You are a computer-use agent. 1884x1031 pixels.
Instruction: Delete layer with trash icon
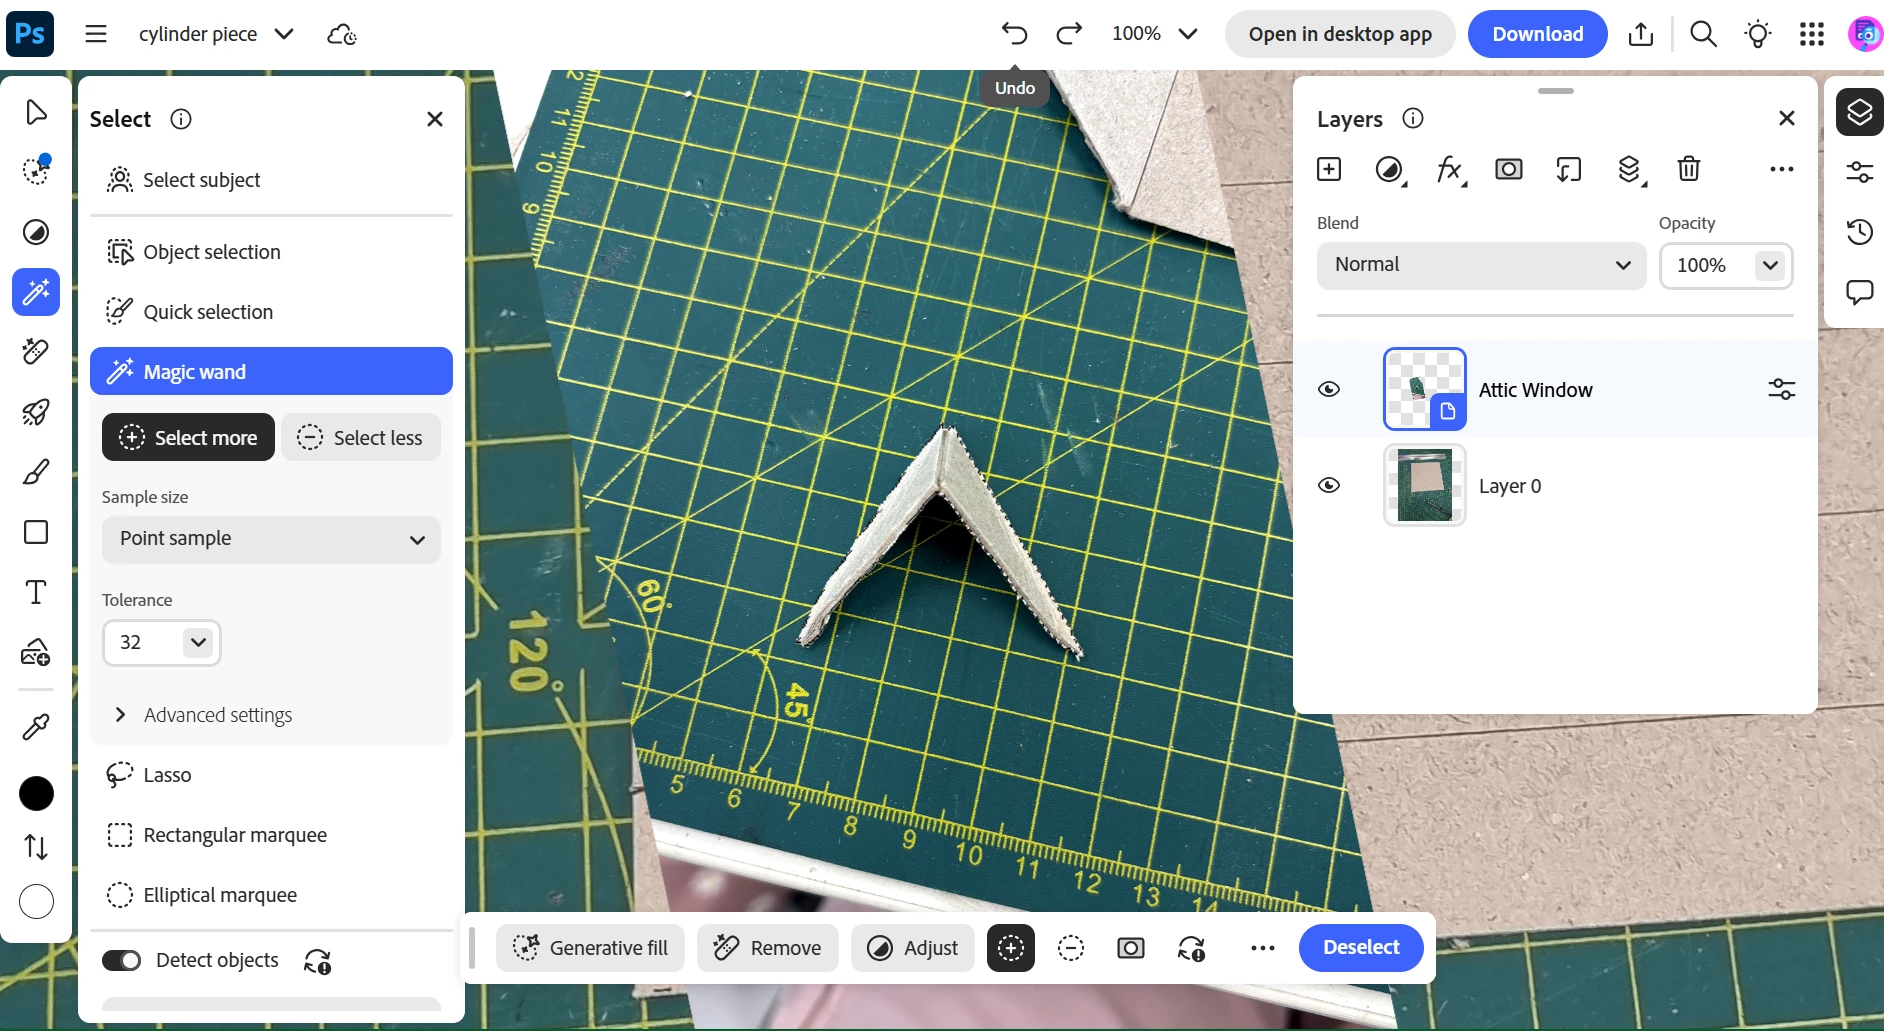point(1689,169)
